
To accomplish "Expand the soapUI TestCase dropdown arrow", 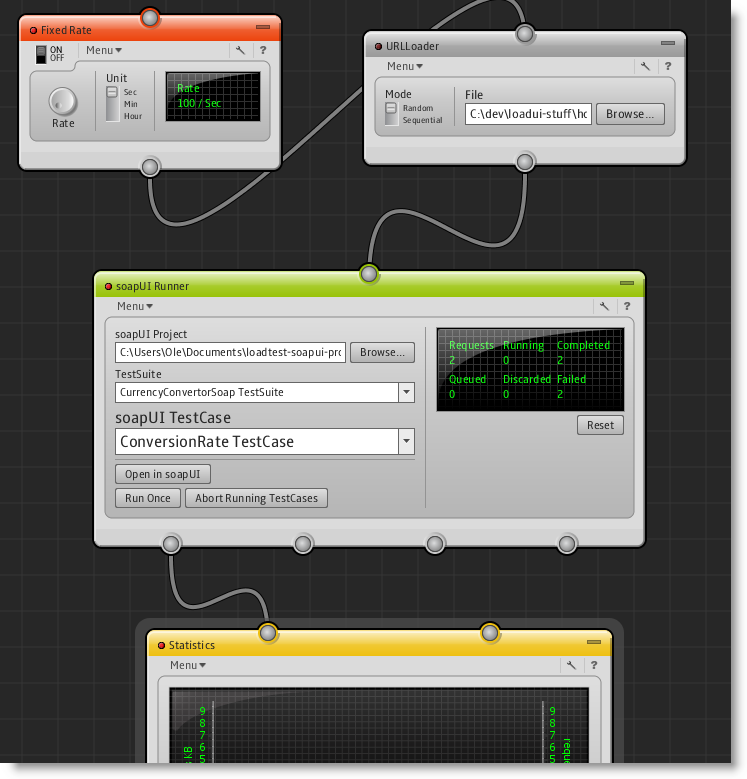I will click(x=406, y=441).
